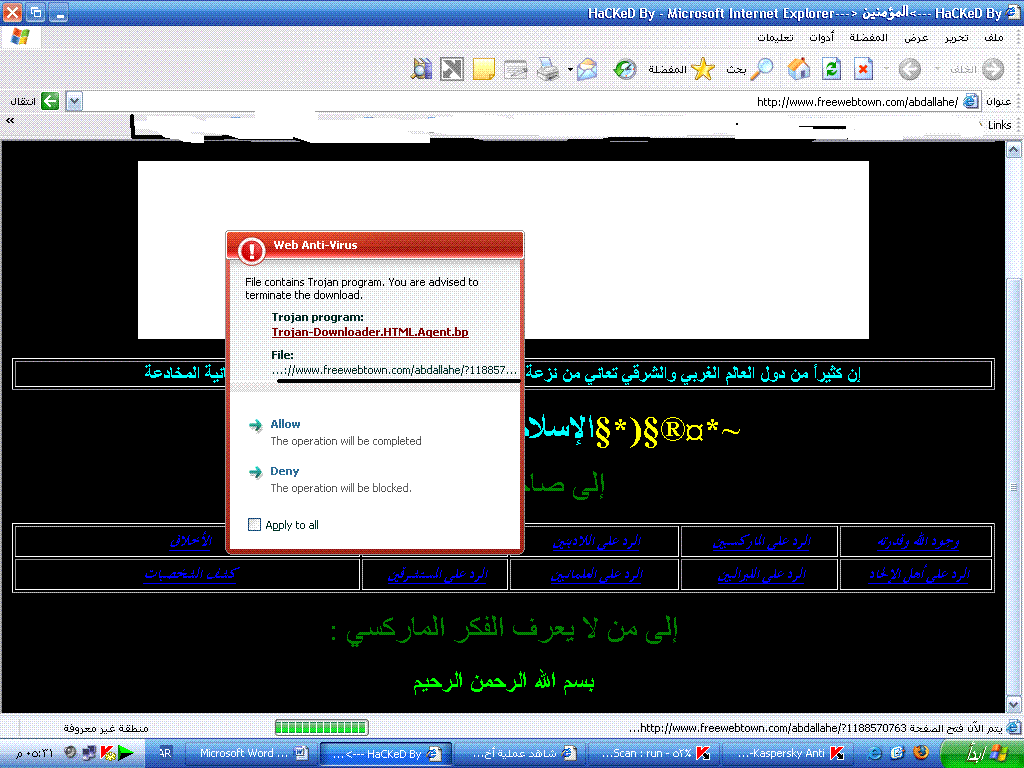This screenshot has width=1024, height=768.
Task: Click the green Go arrow button
Action: (50, 101)
